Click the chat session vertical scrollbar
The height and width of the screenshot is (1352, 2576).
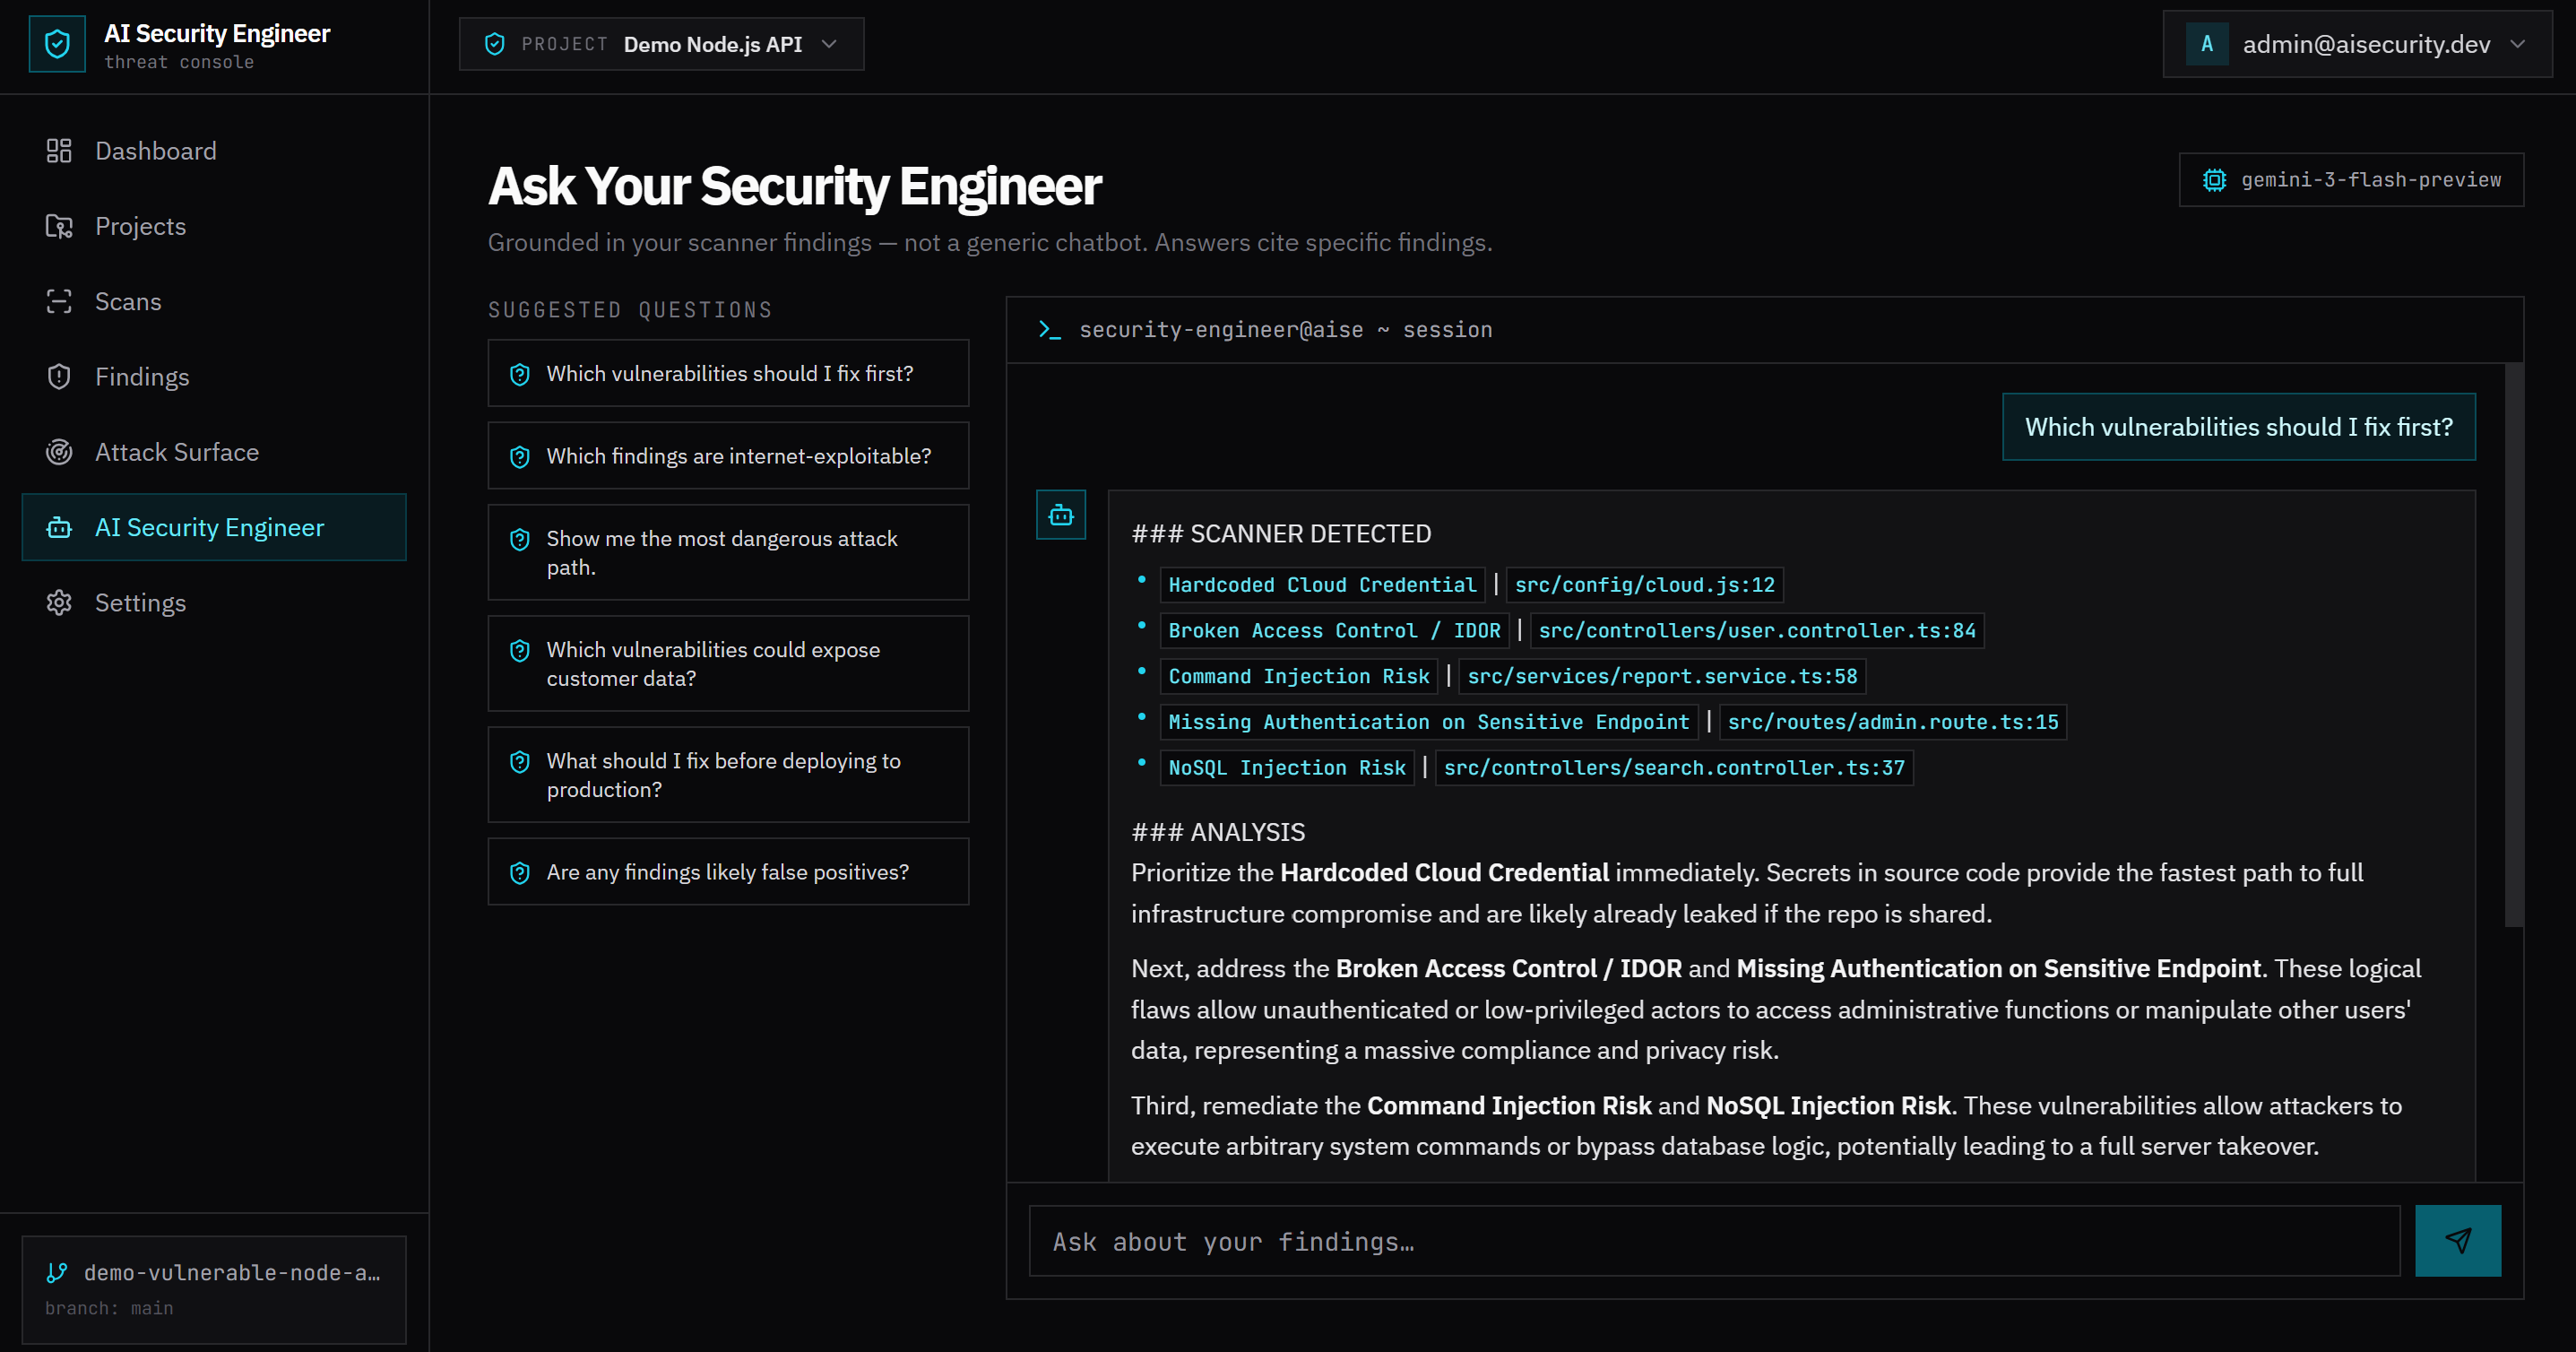pos(2513,645)
